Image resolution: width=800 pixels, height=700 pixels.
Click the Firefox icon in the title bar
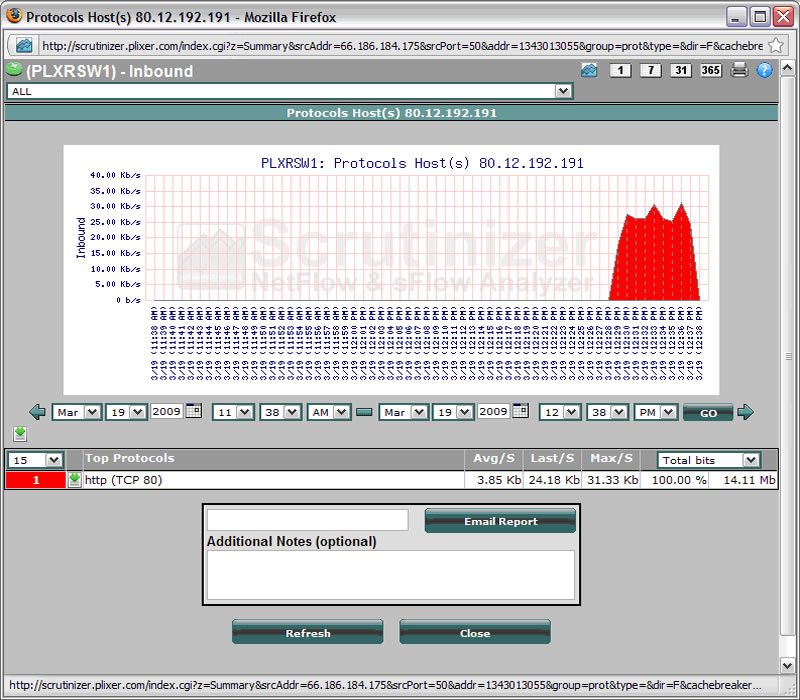tap(14, 16)
